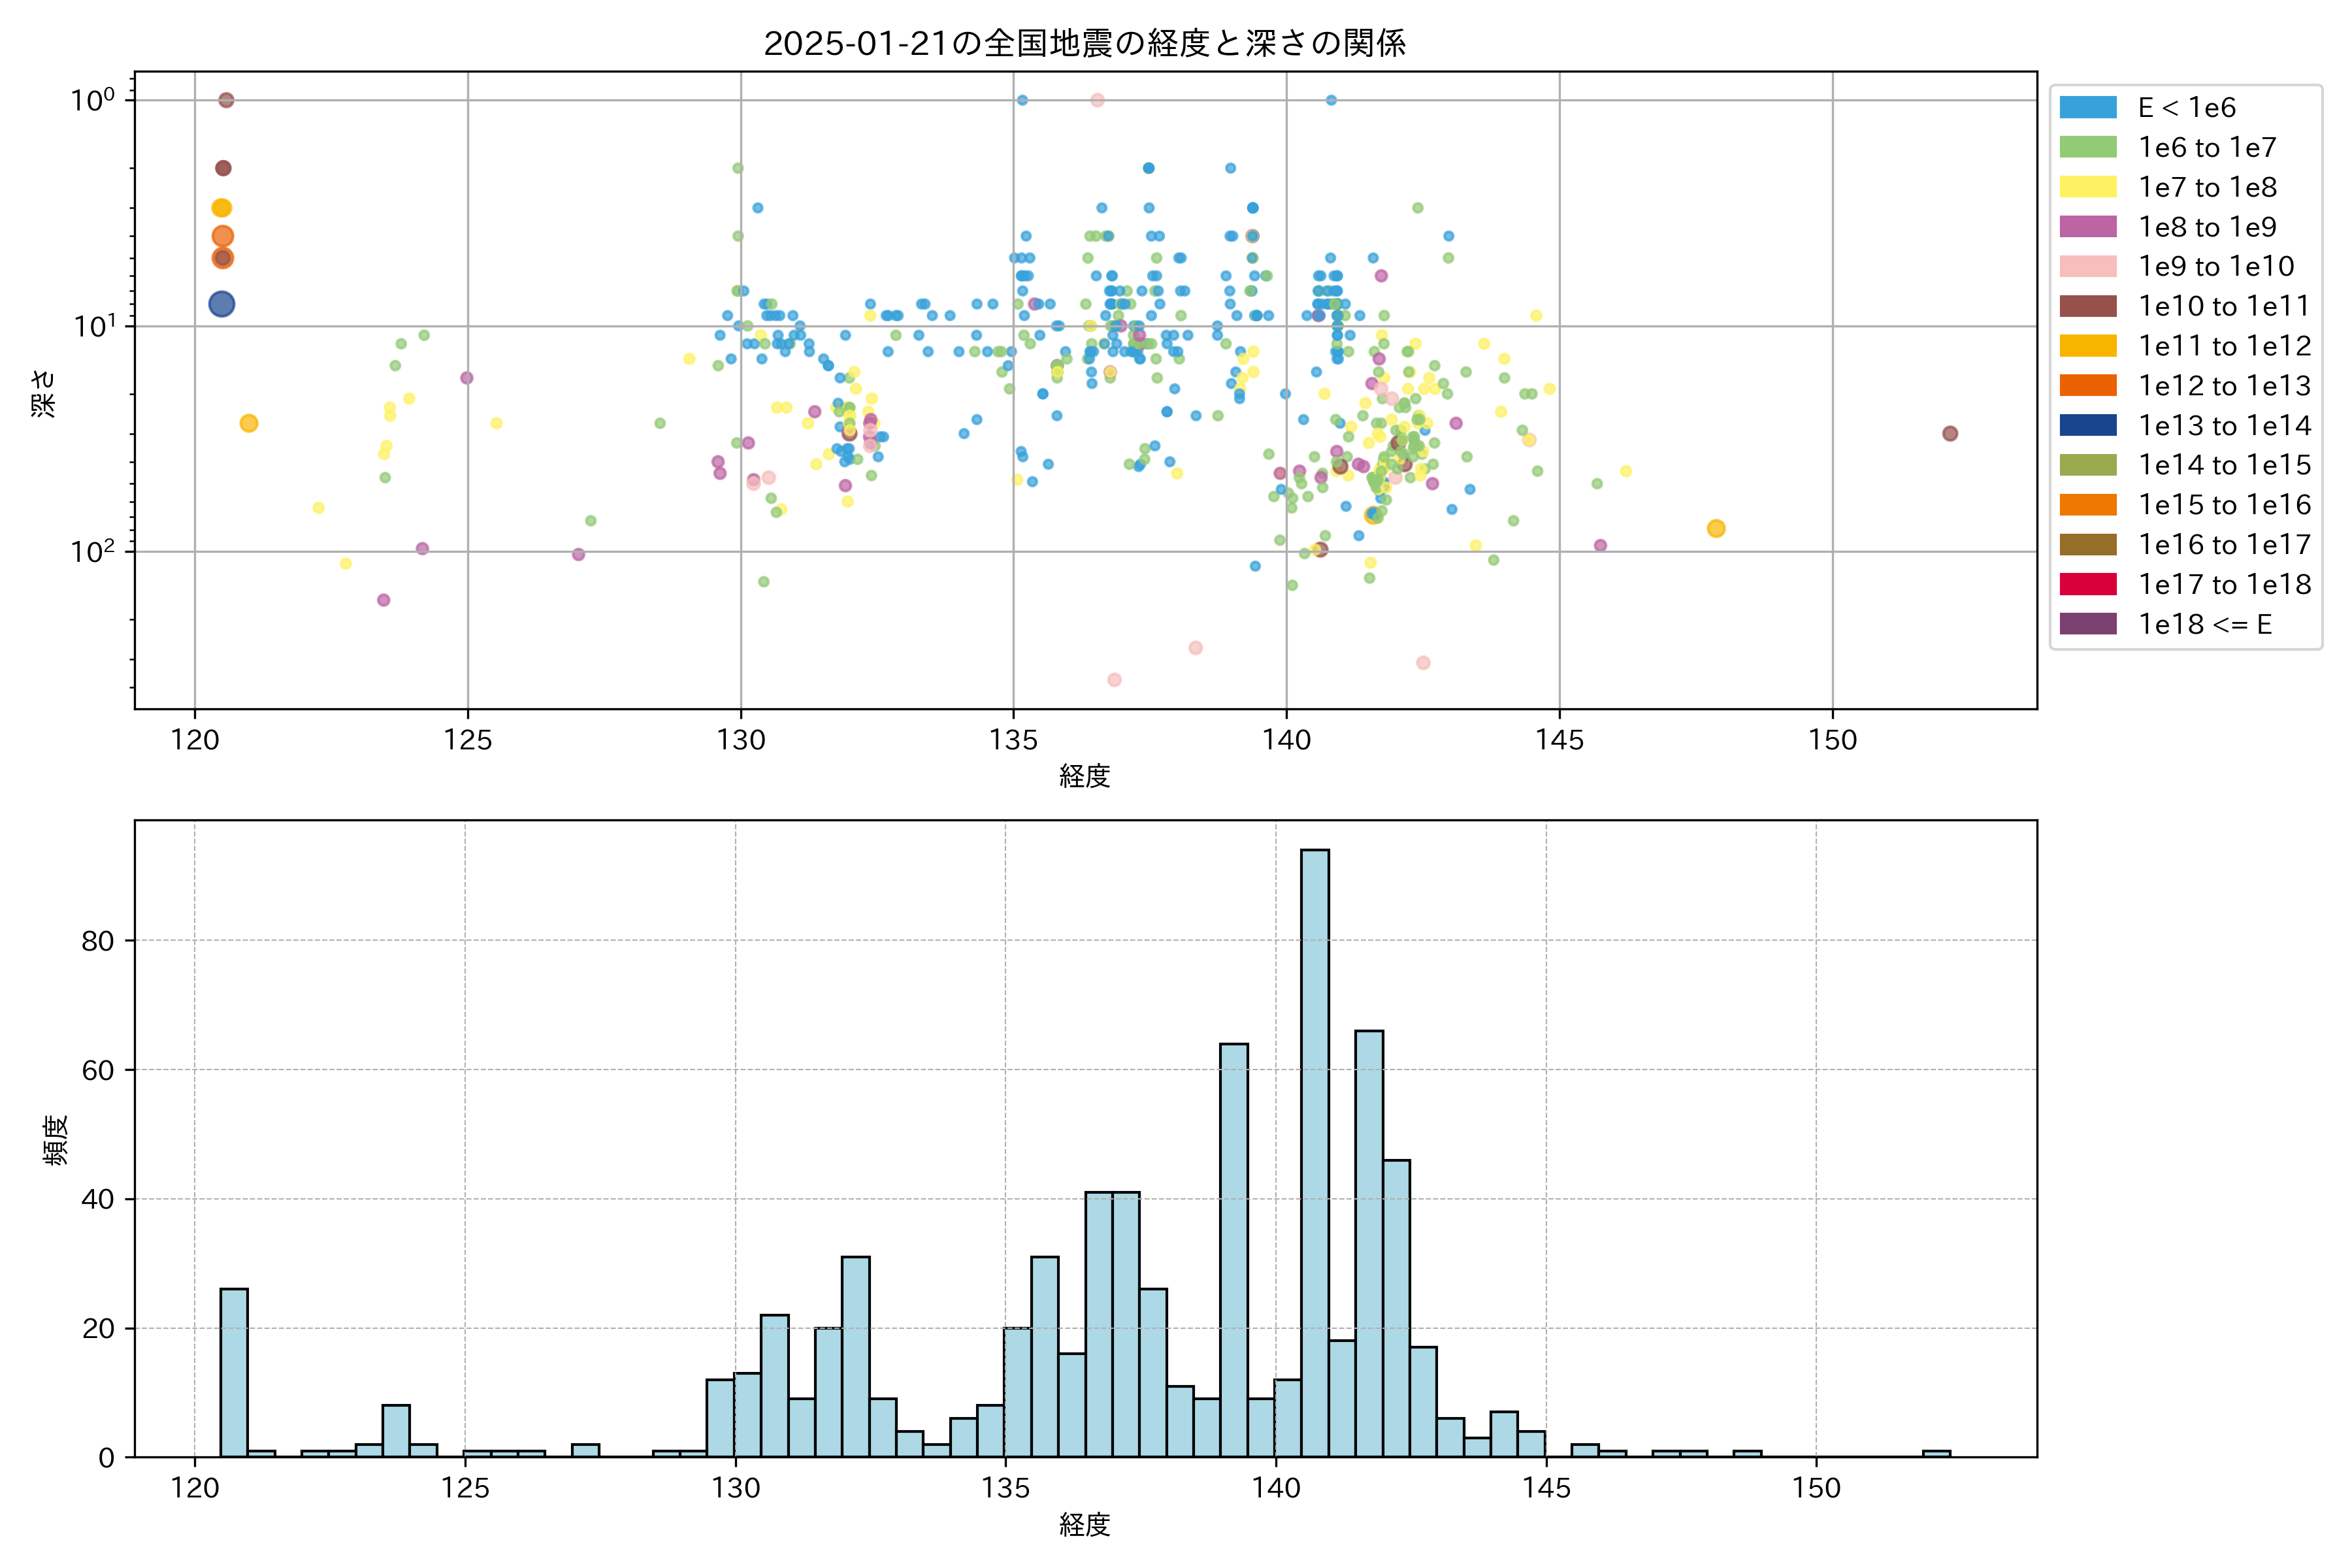Click the pink 1e9 to 1e10 swatch
Screen dimensions: 2352x1568
[x=2087, y=266]
